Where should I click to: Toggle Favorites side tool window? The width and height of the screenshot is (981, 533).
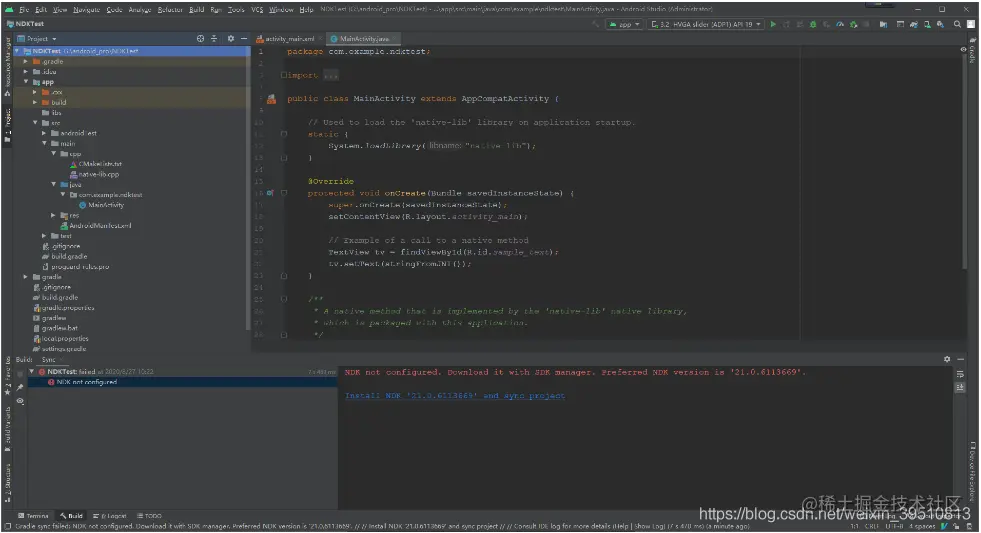click(x=7, y=375)
